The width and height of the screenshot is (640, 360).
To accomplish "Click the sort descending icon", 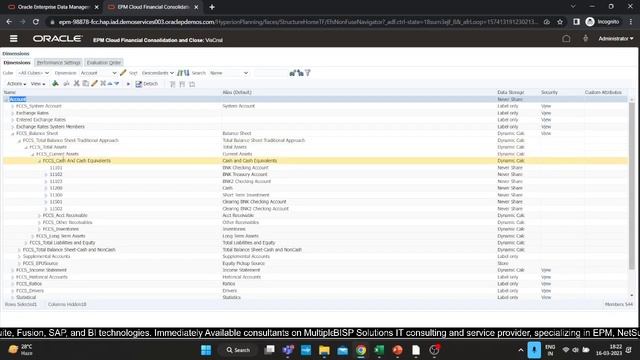I will point(187,73).
